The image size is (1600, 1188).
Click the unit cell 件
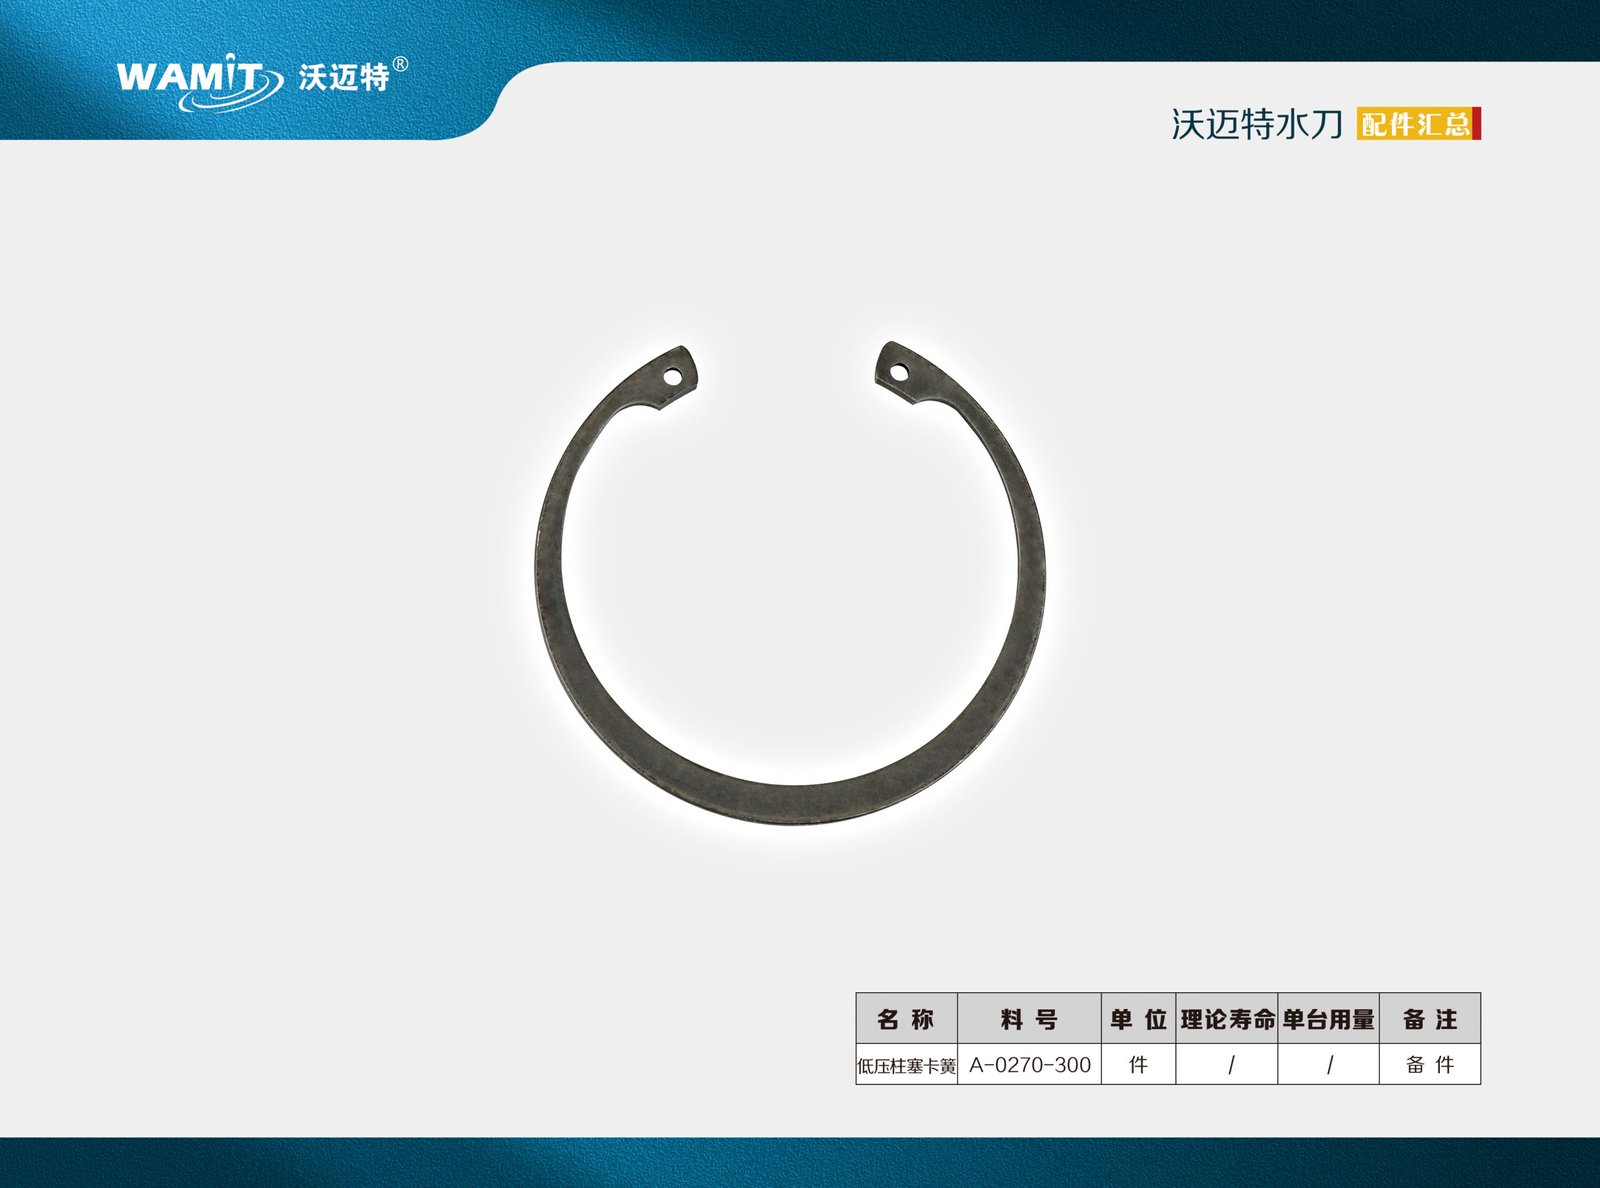(x=1139, y=1065)
